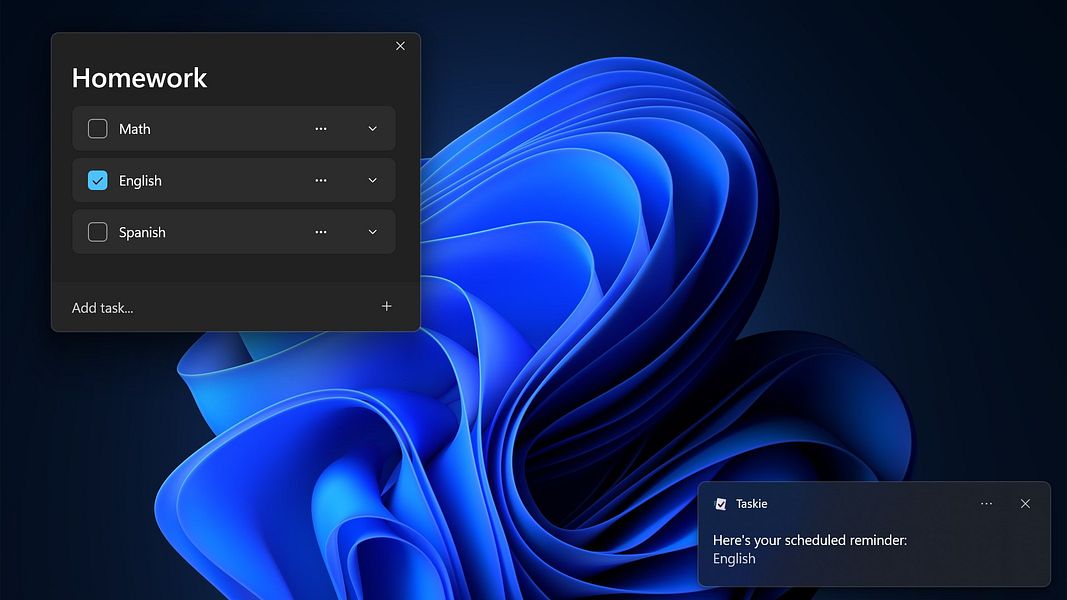
Task: Open more options for Spanish task
Action: tap(321, 232)
